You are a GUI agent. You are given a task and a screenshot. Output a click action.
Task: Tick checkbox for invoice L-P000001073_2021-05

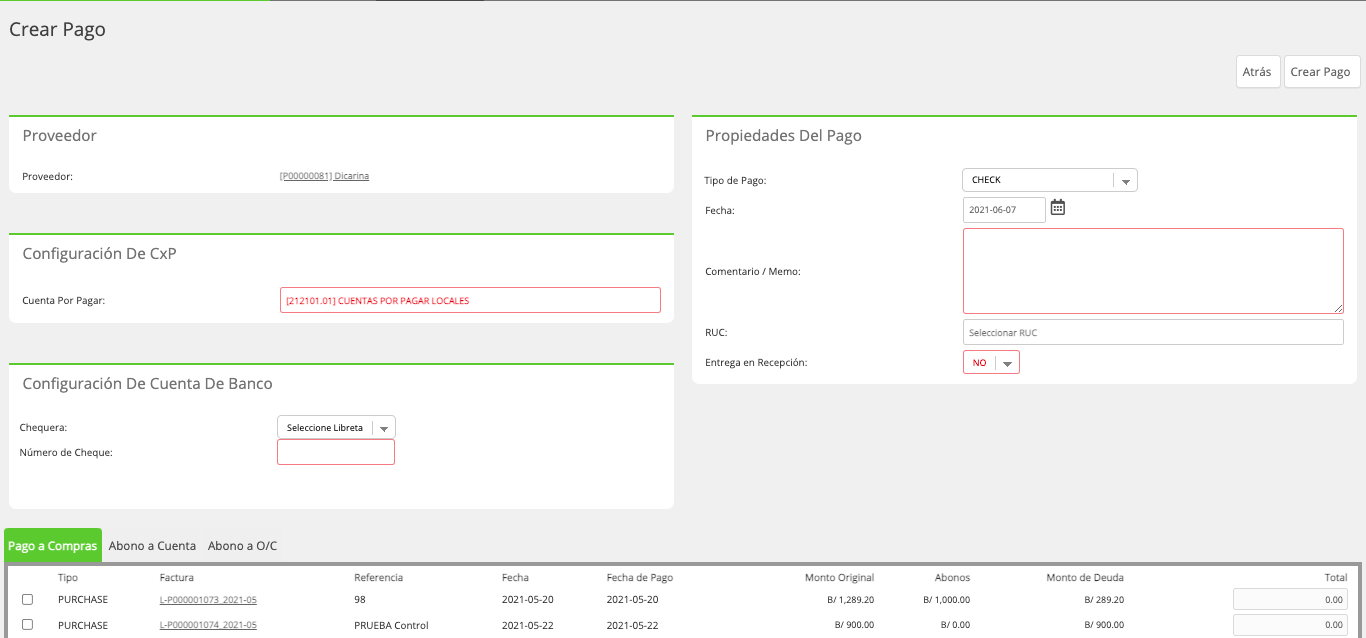[28, 600]
